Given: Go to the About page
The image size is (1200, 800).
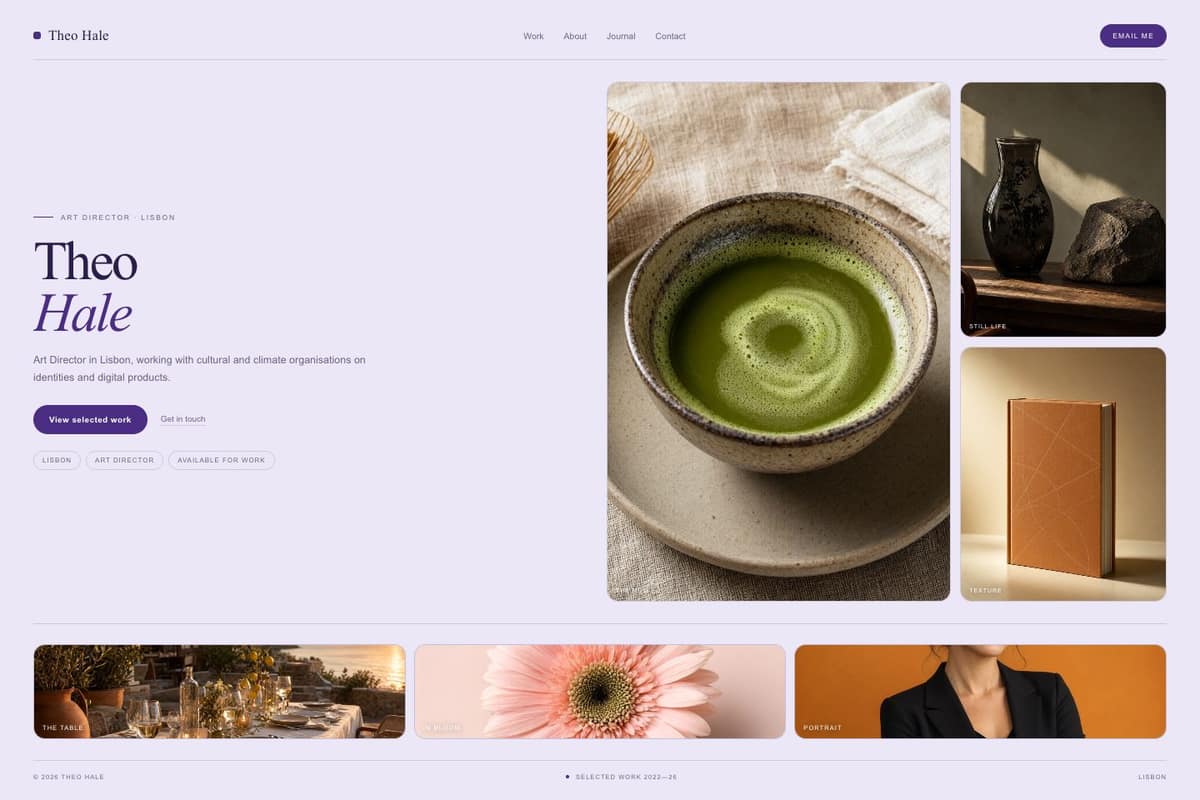Looking at the screenshot, I should click(x=575, y=36).
